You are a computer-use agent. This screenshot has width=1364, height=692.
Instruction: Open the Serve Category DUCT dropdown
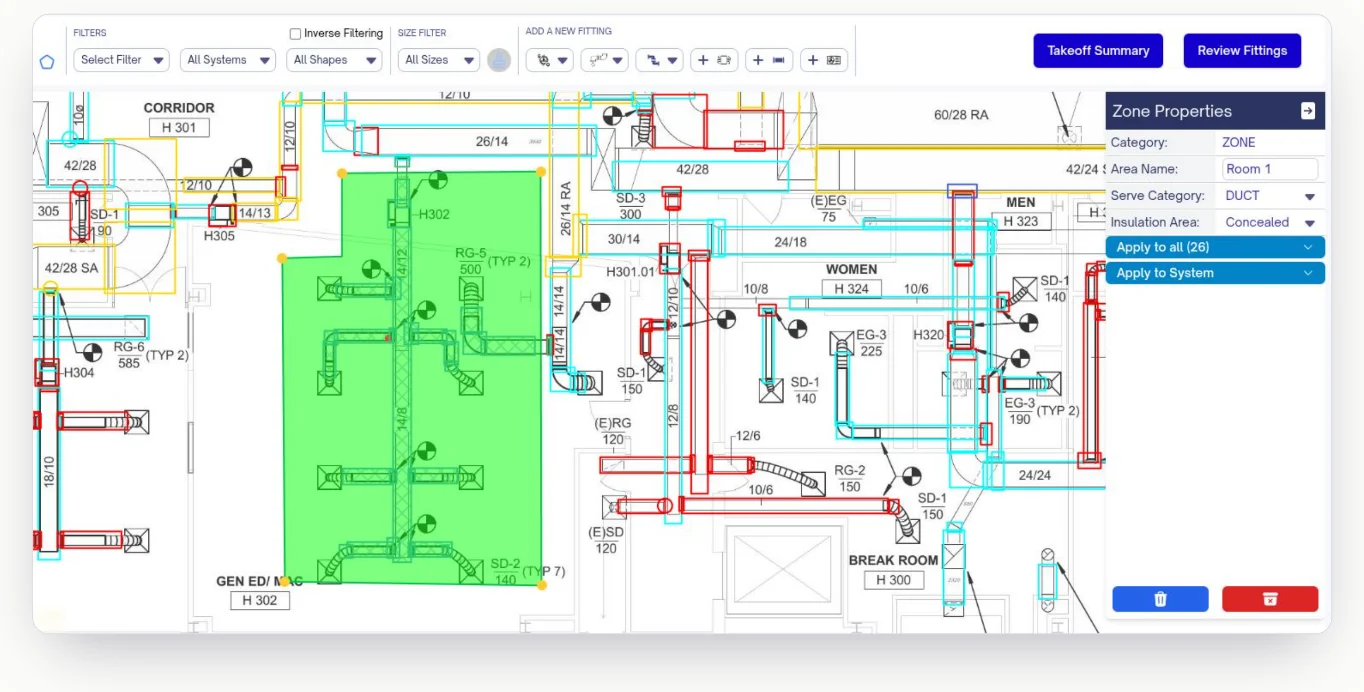coord(1270,196)
